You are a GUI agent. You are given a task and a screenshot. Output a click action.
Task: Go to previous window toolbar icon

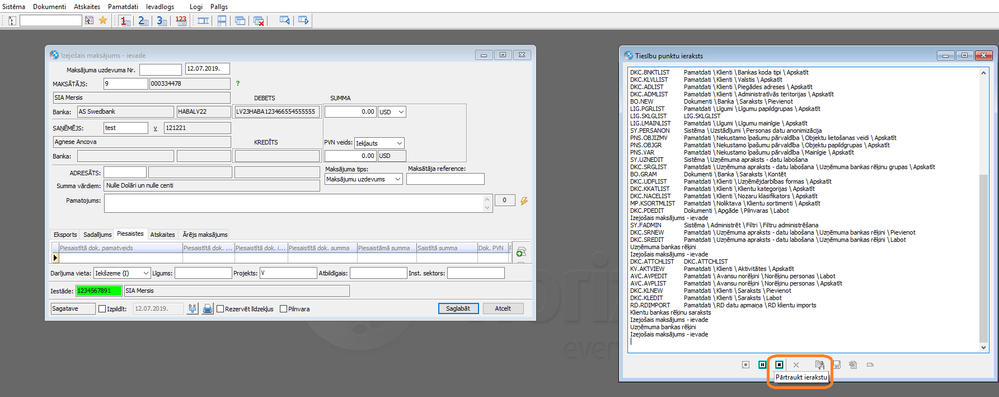285,20
